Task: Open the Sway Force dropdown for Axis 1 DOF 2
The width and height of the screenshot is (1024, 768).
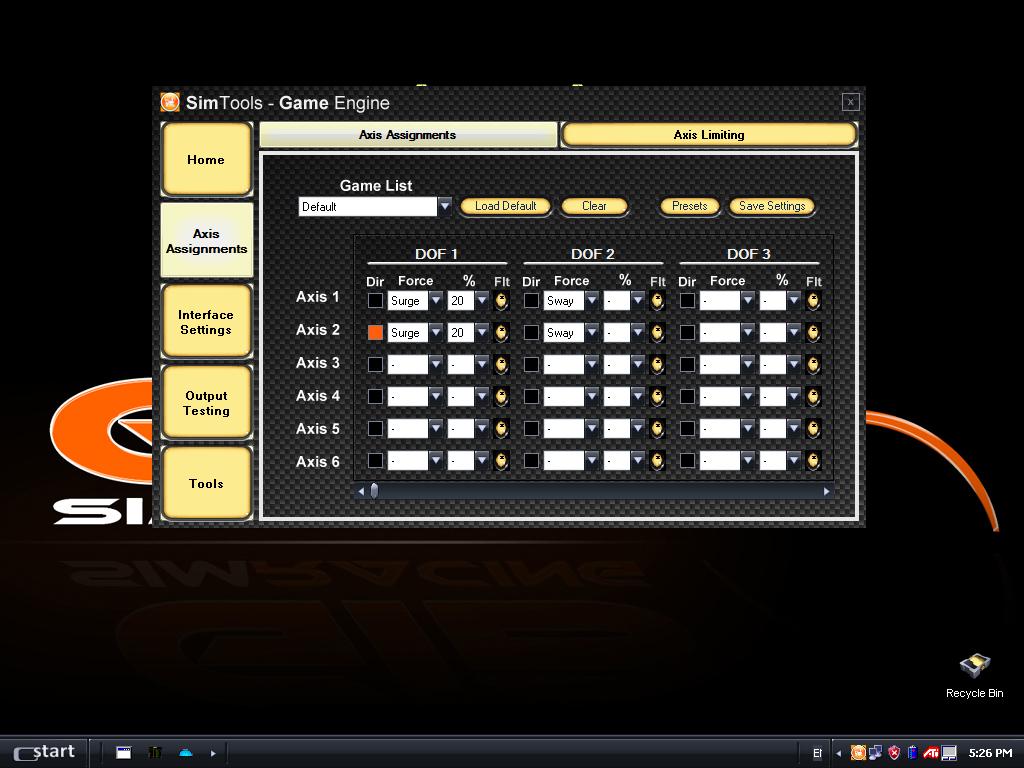Action: coord(592,300)
